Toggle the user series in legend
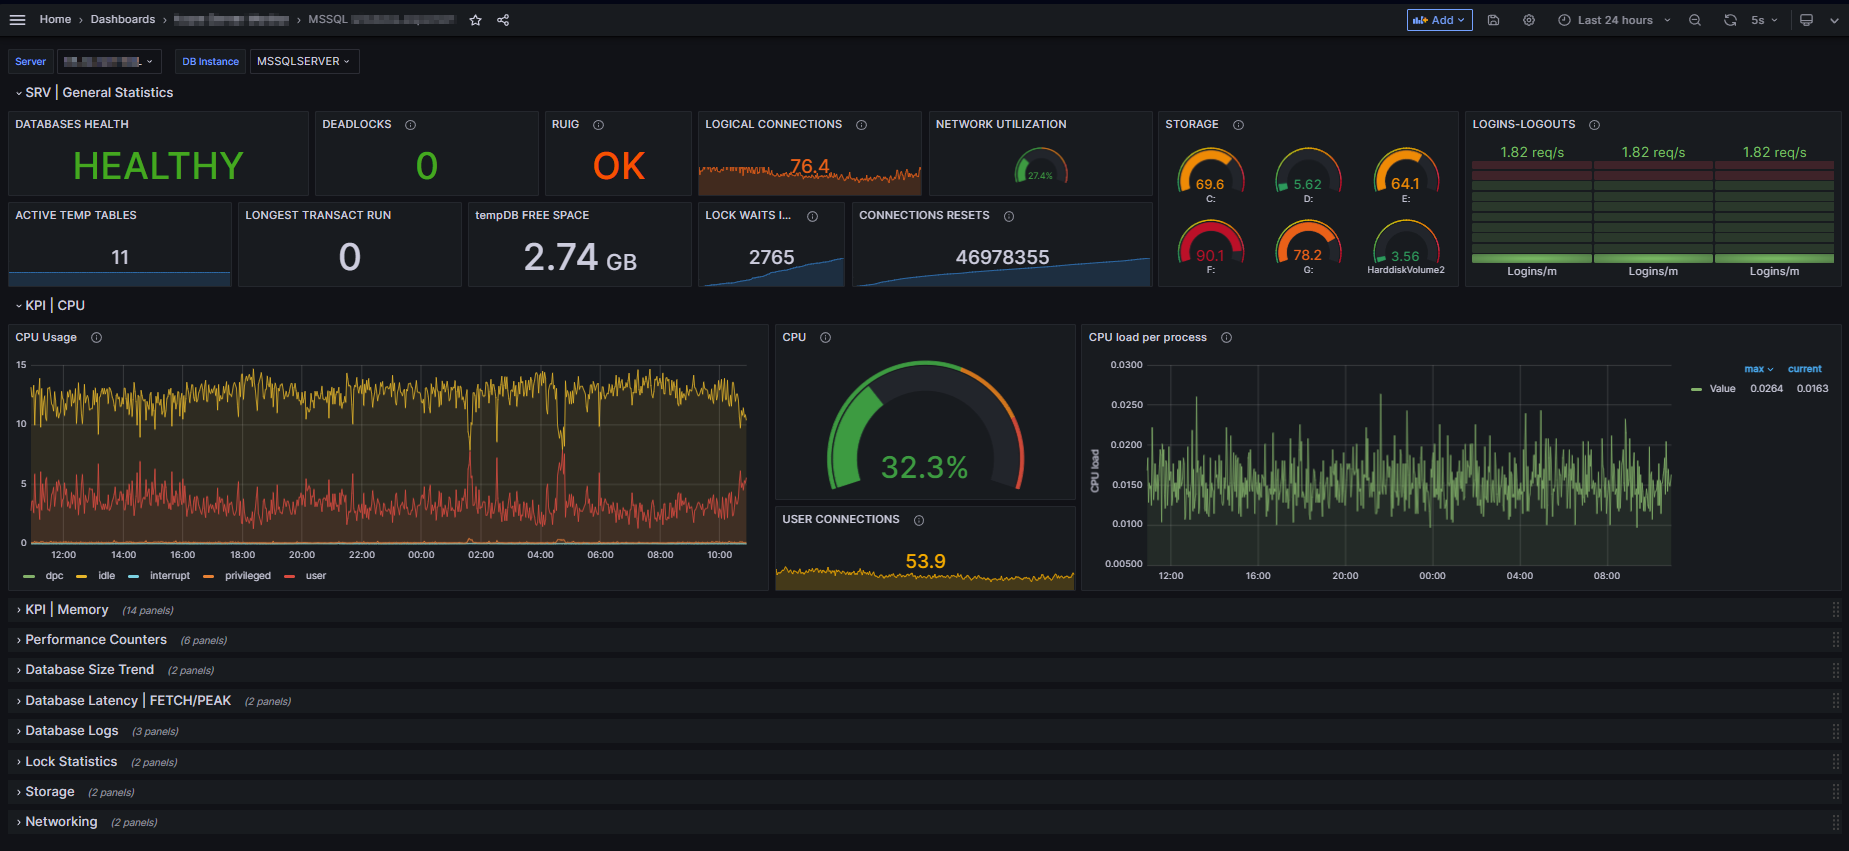 [315, 576]
